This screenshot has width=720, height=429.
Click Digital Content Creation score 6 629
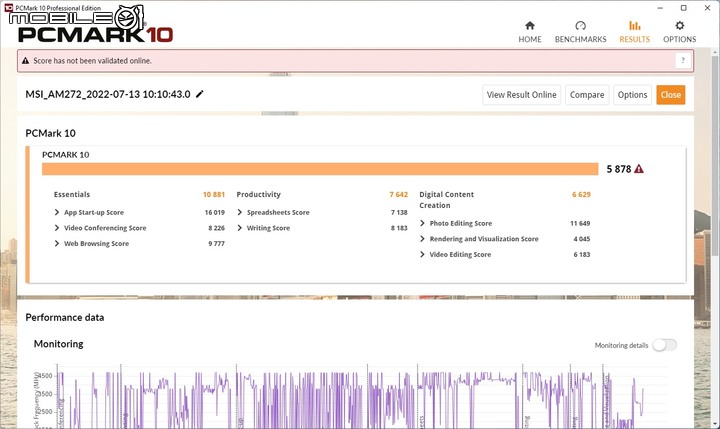[581, 194]
